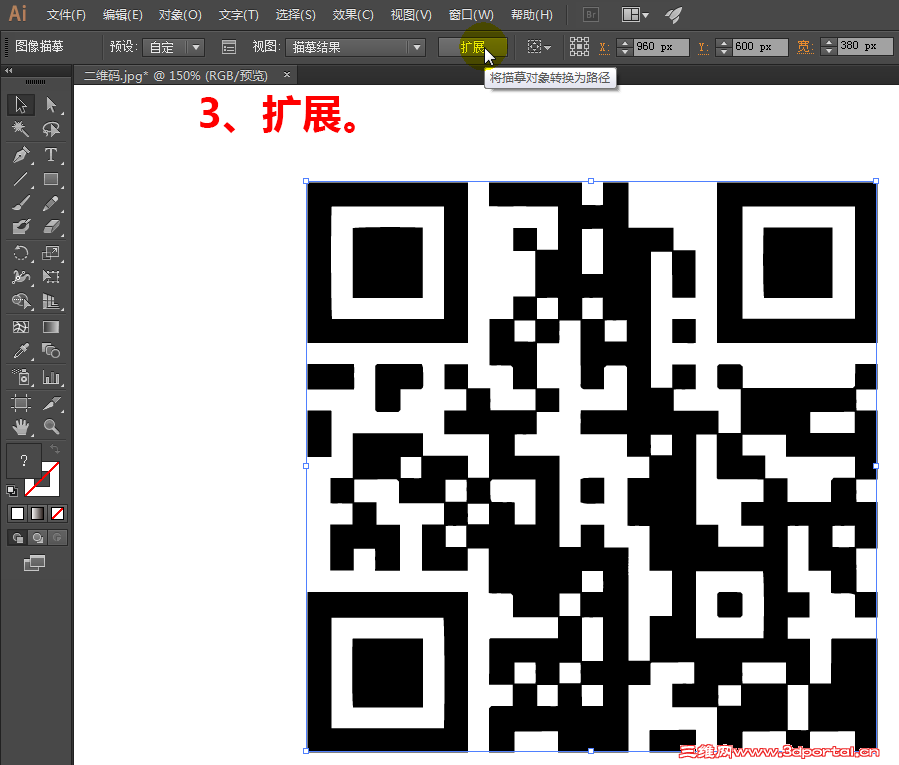Select the Lasso tool
Screen dimensions: 899x765
[51, 129]
